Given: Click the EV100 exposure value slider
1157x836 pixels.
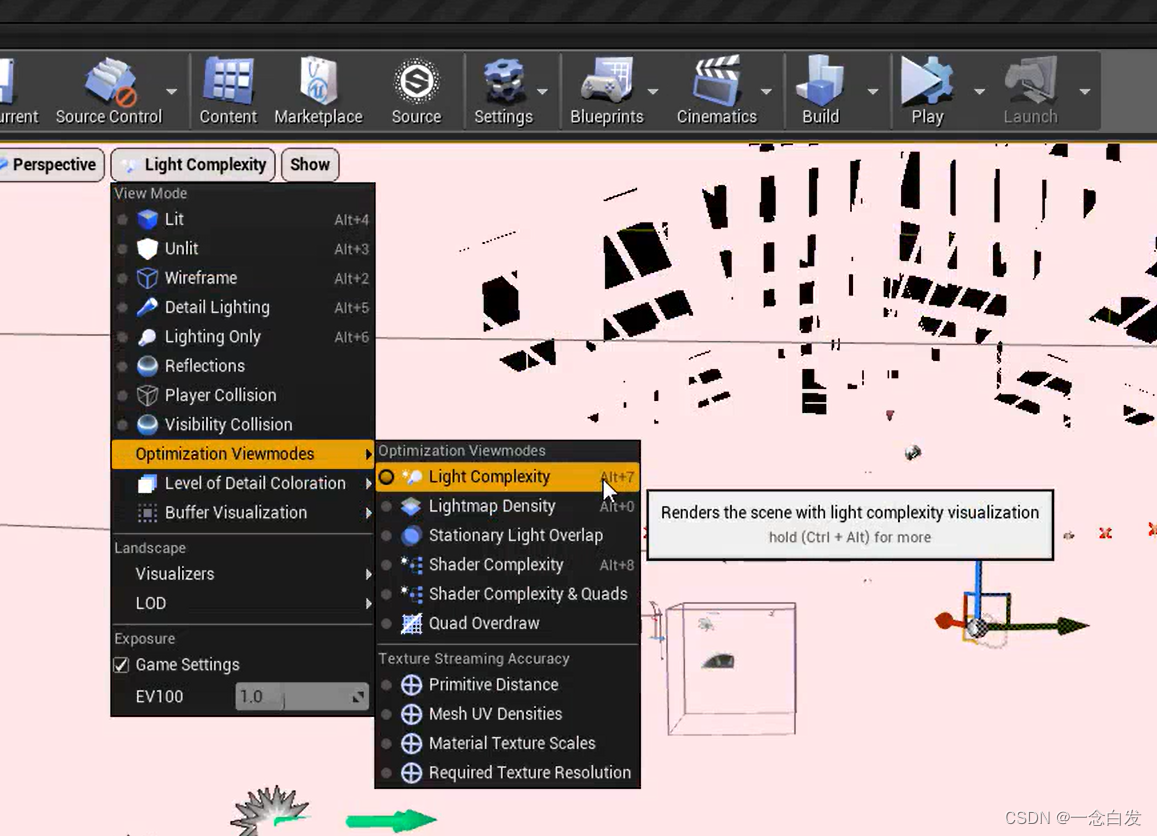Looking at the screenshot, I should click(x=302, y=697).
